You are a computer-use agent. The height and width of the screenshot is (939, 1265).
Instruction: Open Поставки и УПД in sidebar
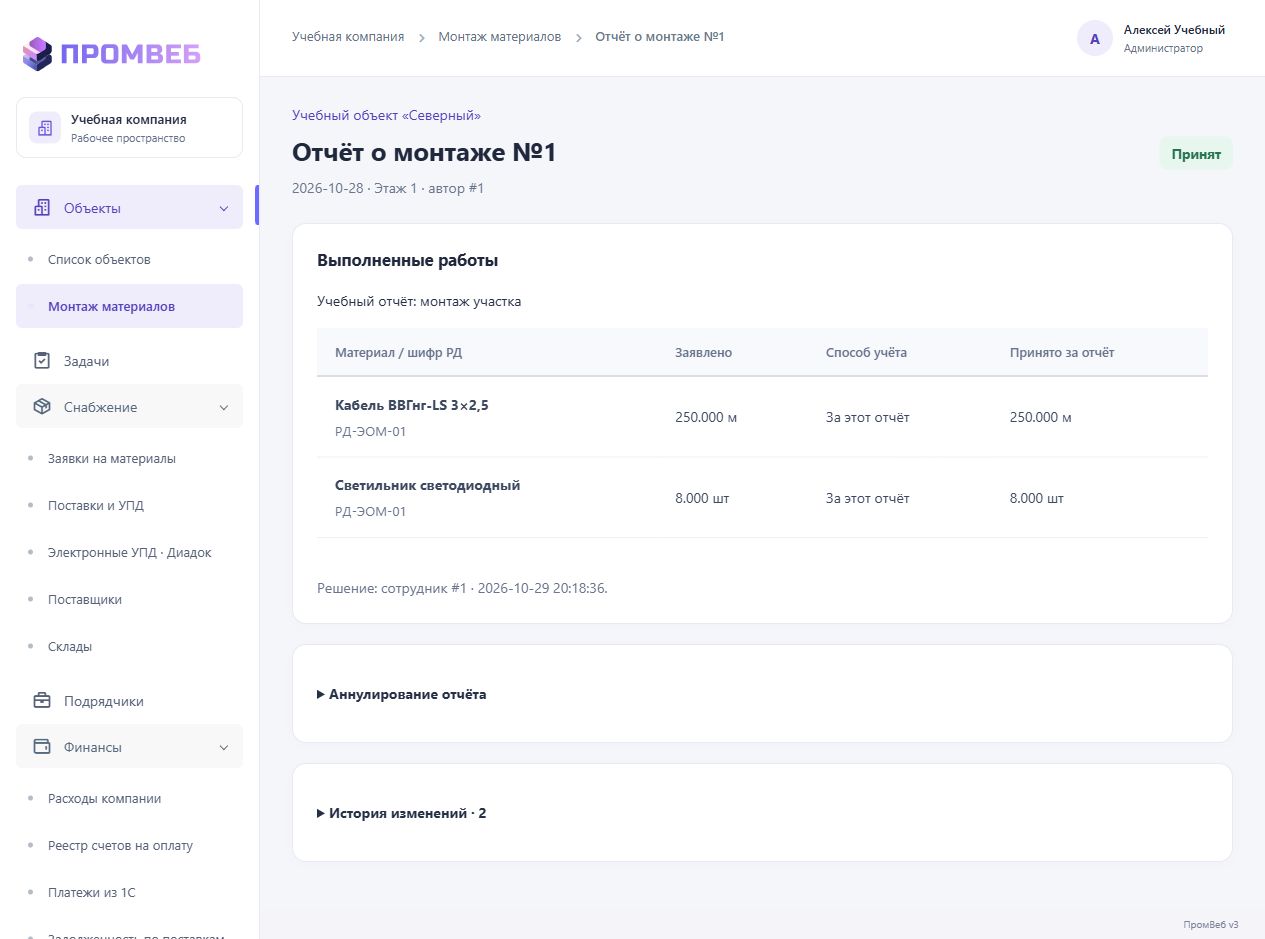[96, 505]
